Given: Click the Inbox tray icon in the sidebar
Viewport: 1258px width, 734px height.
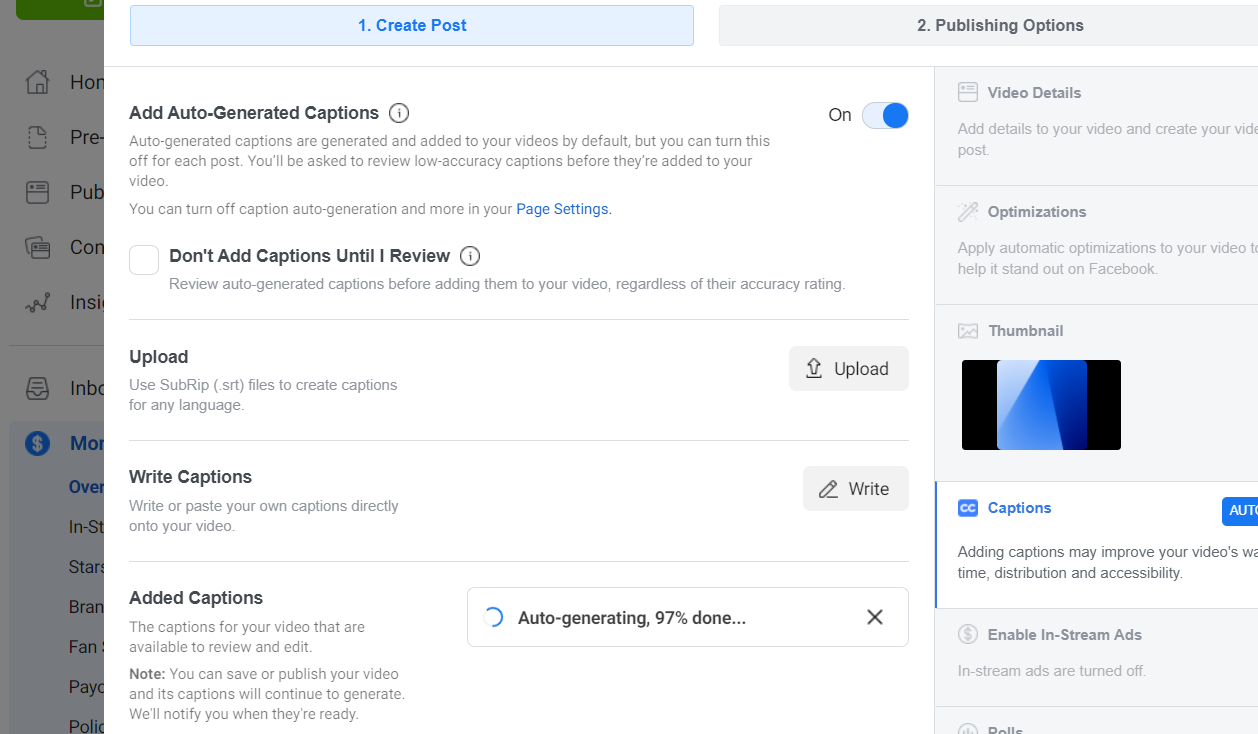Looking at the screenshot, I should [37, 388].
